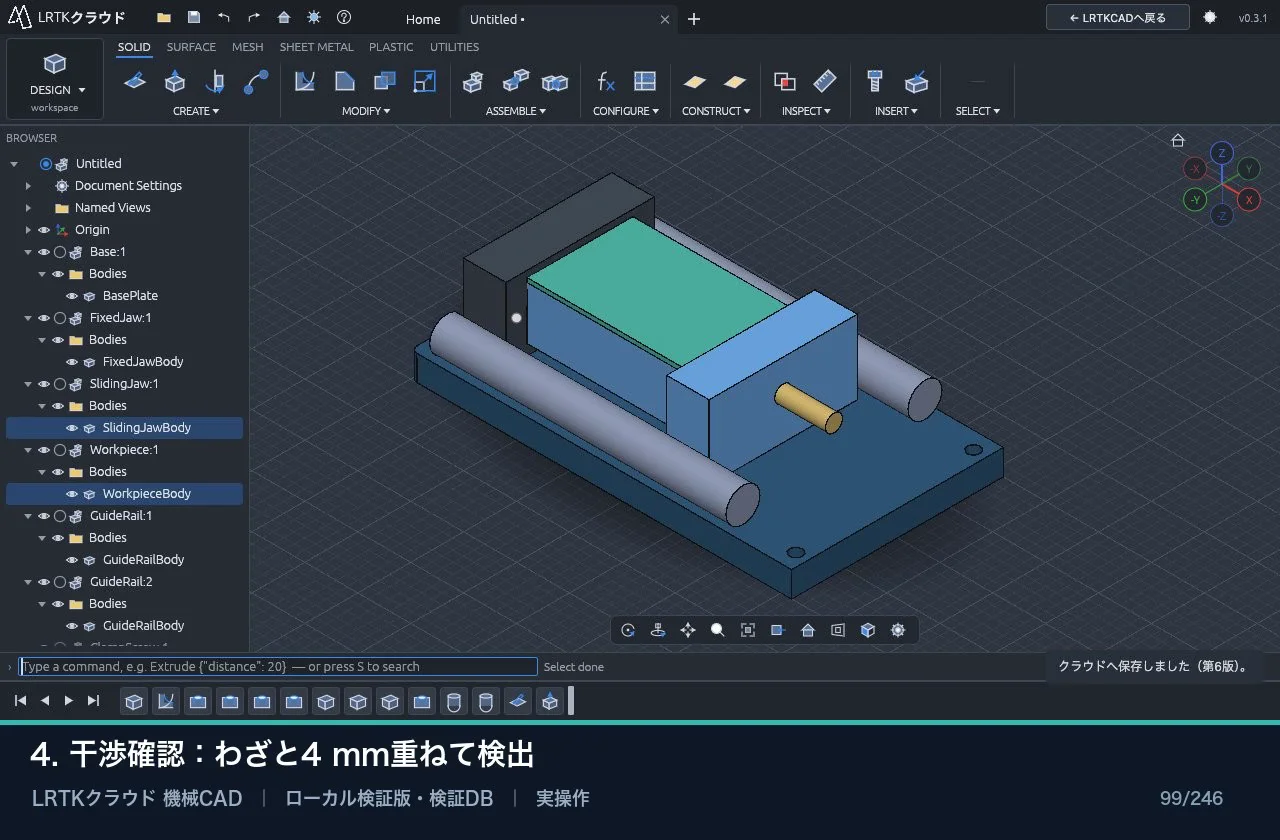The width and height of the screenshot is (1280, 840).
Task: Hide the FixedJawBody using eye icon
Action: [72, 362]
